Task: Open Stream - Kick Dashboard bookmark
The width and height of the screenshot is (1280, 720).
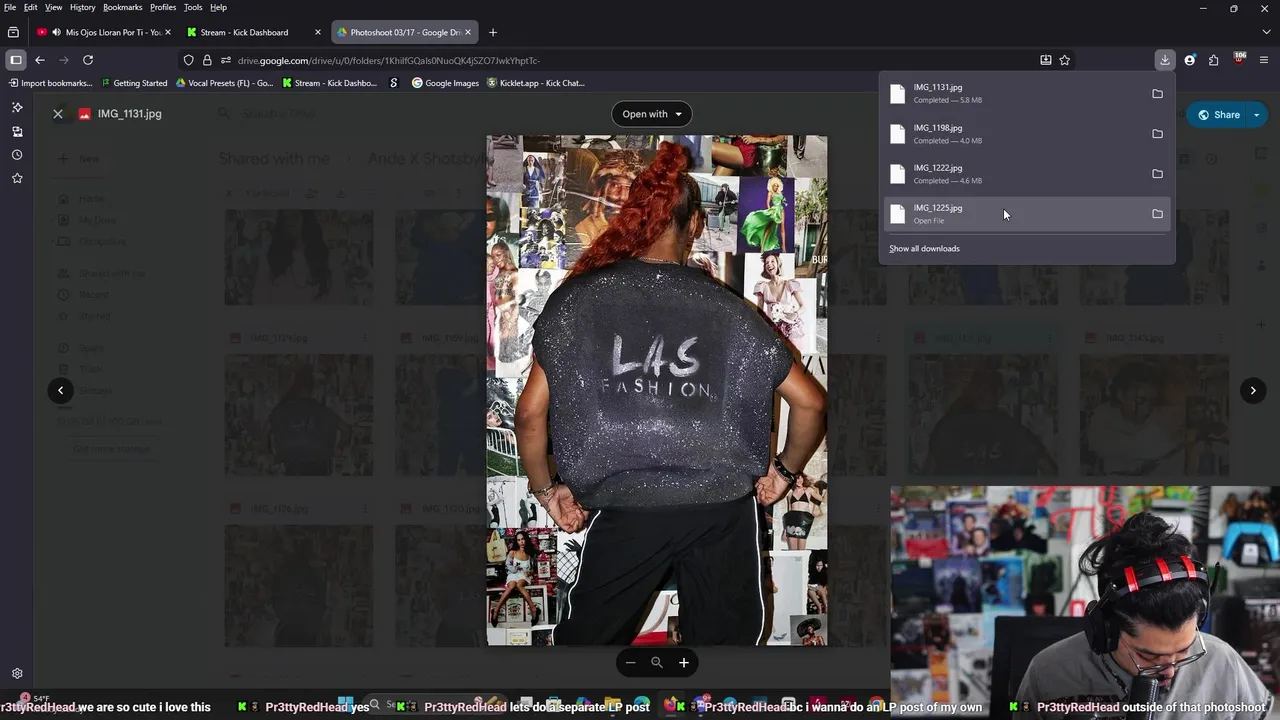Action: [x=330, y=83]
